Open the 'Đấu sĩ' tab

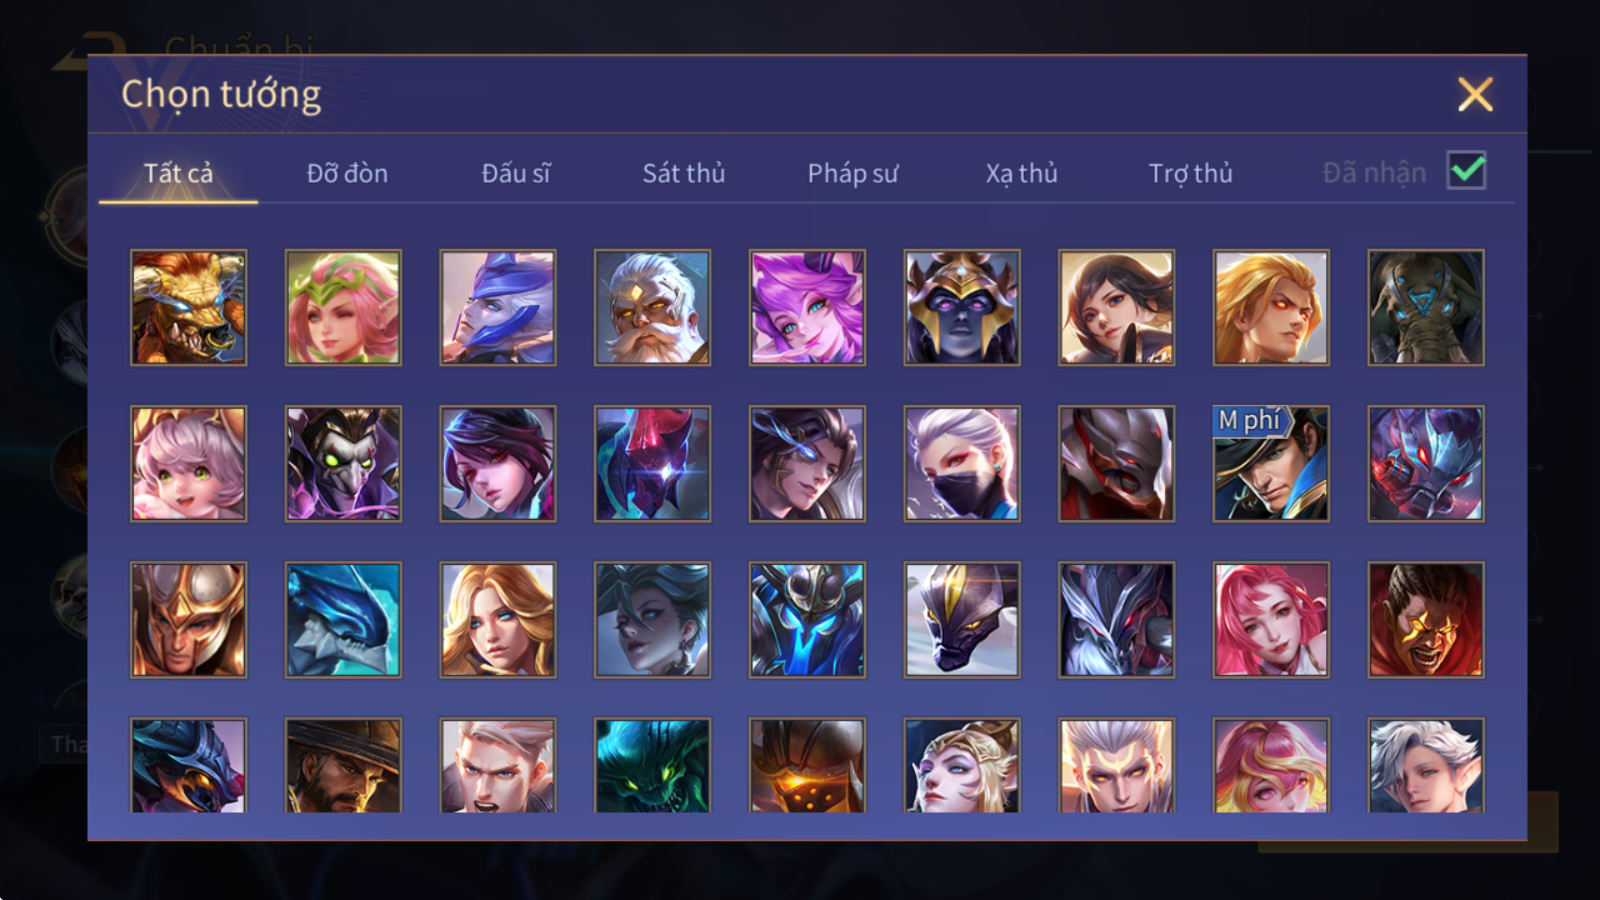tap(515, 173)
